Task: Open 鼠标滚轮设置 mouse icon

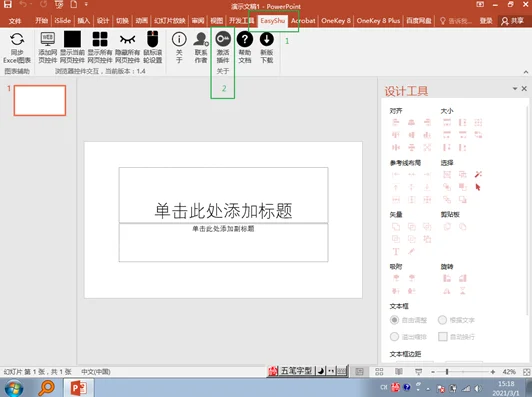Action: point(153,39)
